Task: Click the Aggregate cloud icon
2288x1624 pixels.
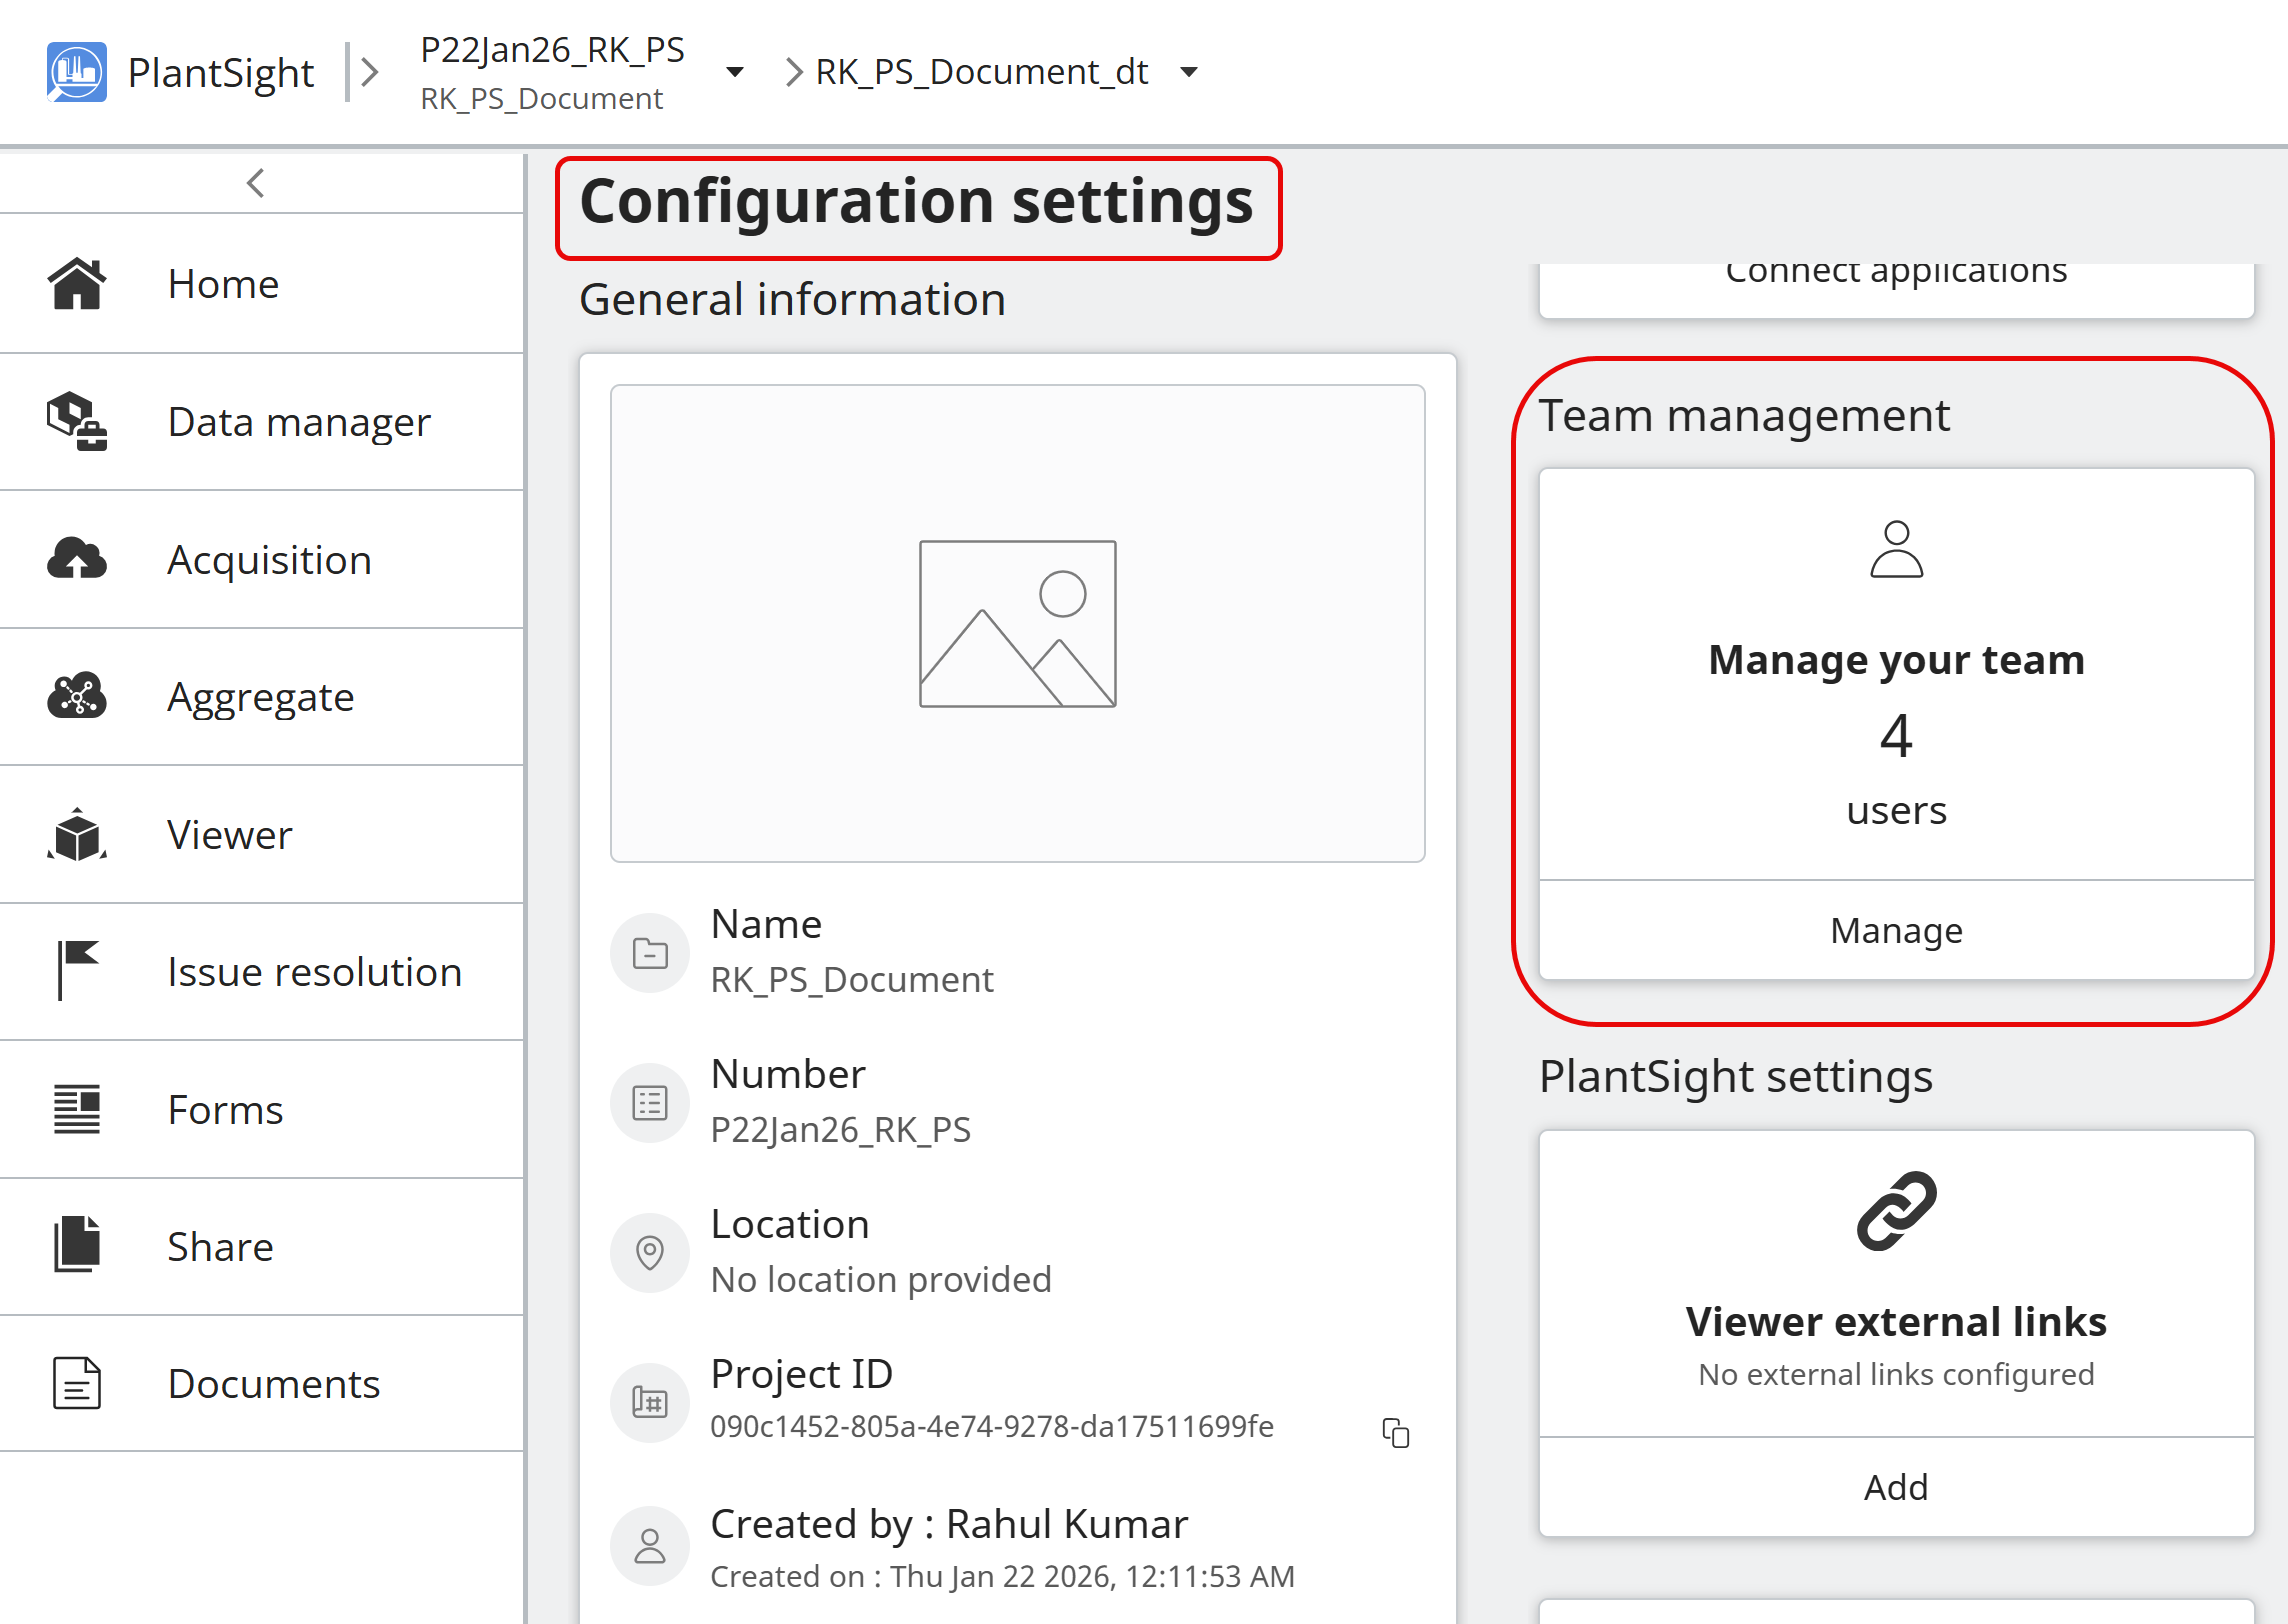Action: click(x=77, y=696)
